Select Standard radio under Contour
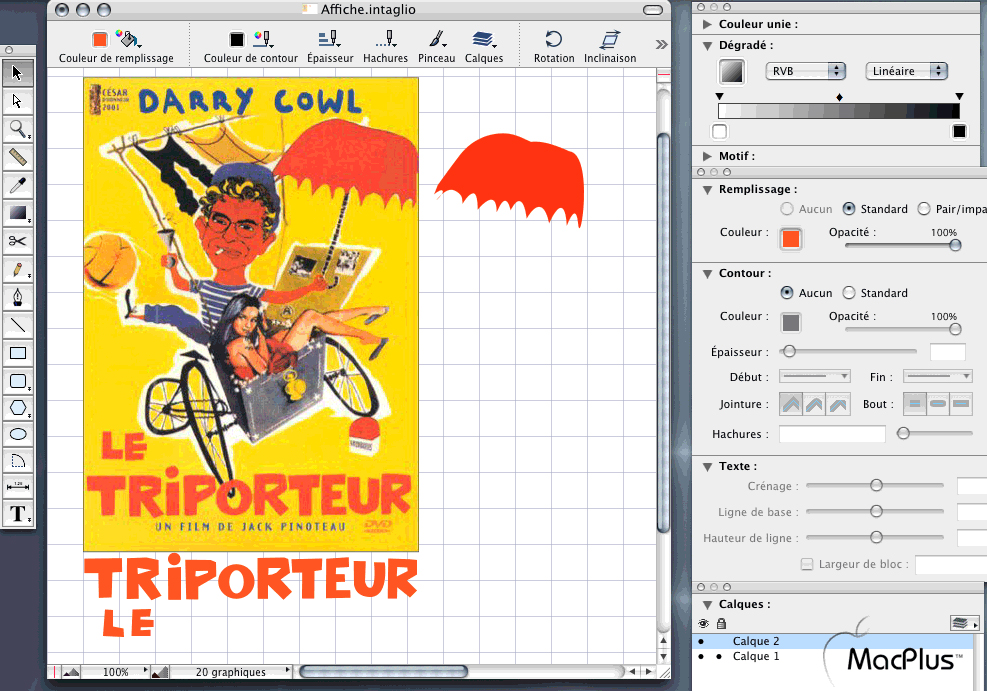 (x=849, y=293)
